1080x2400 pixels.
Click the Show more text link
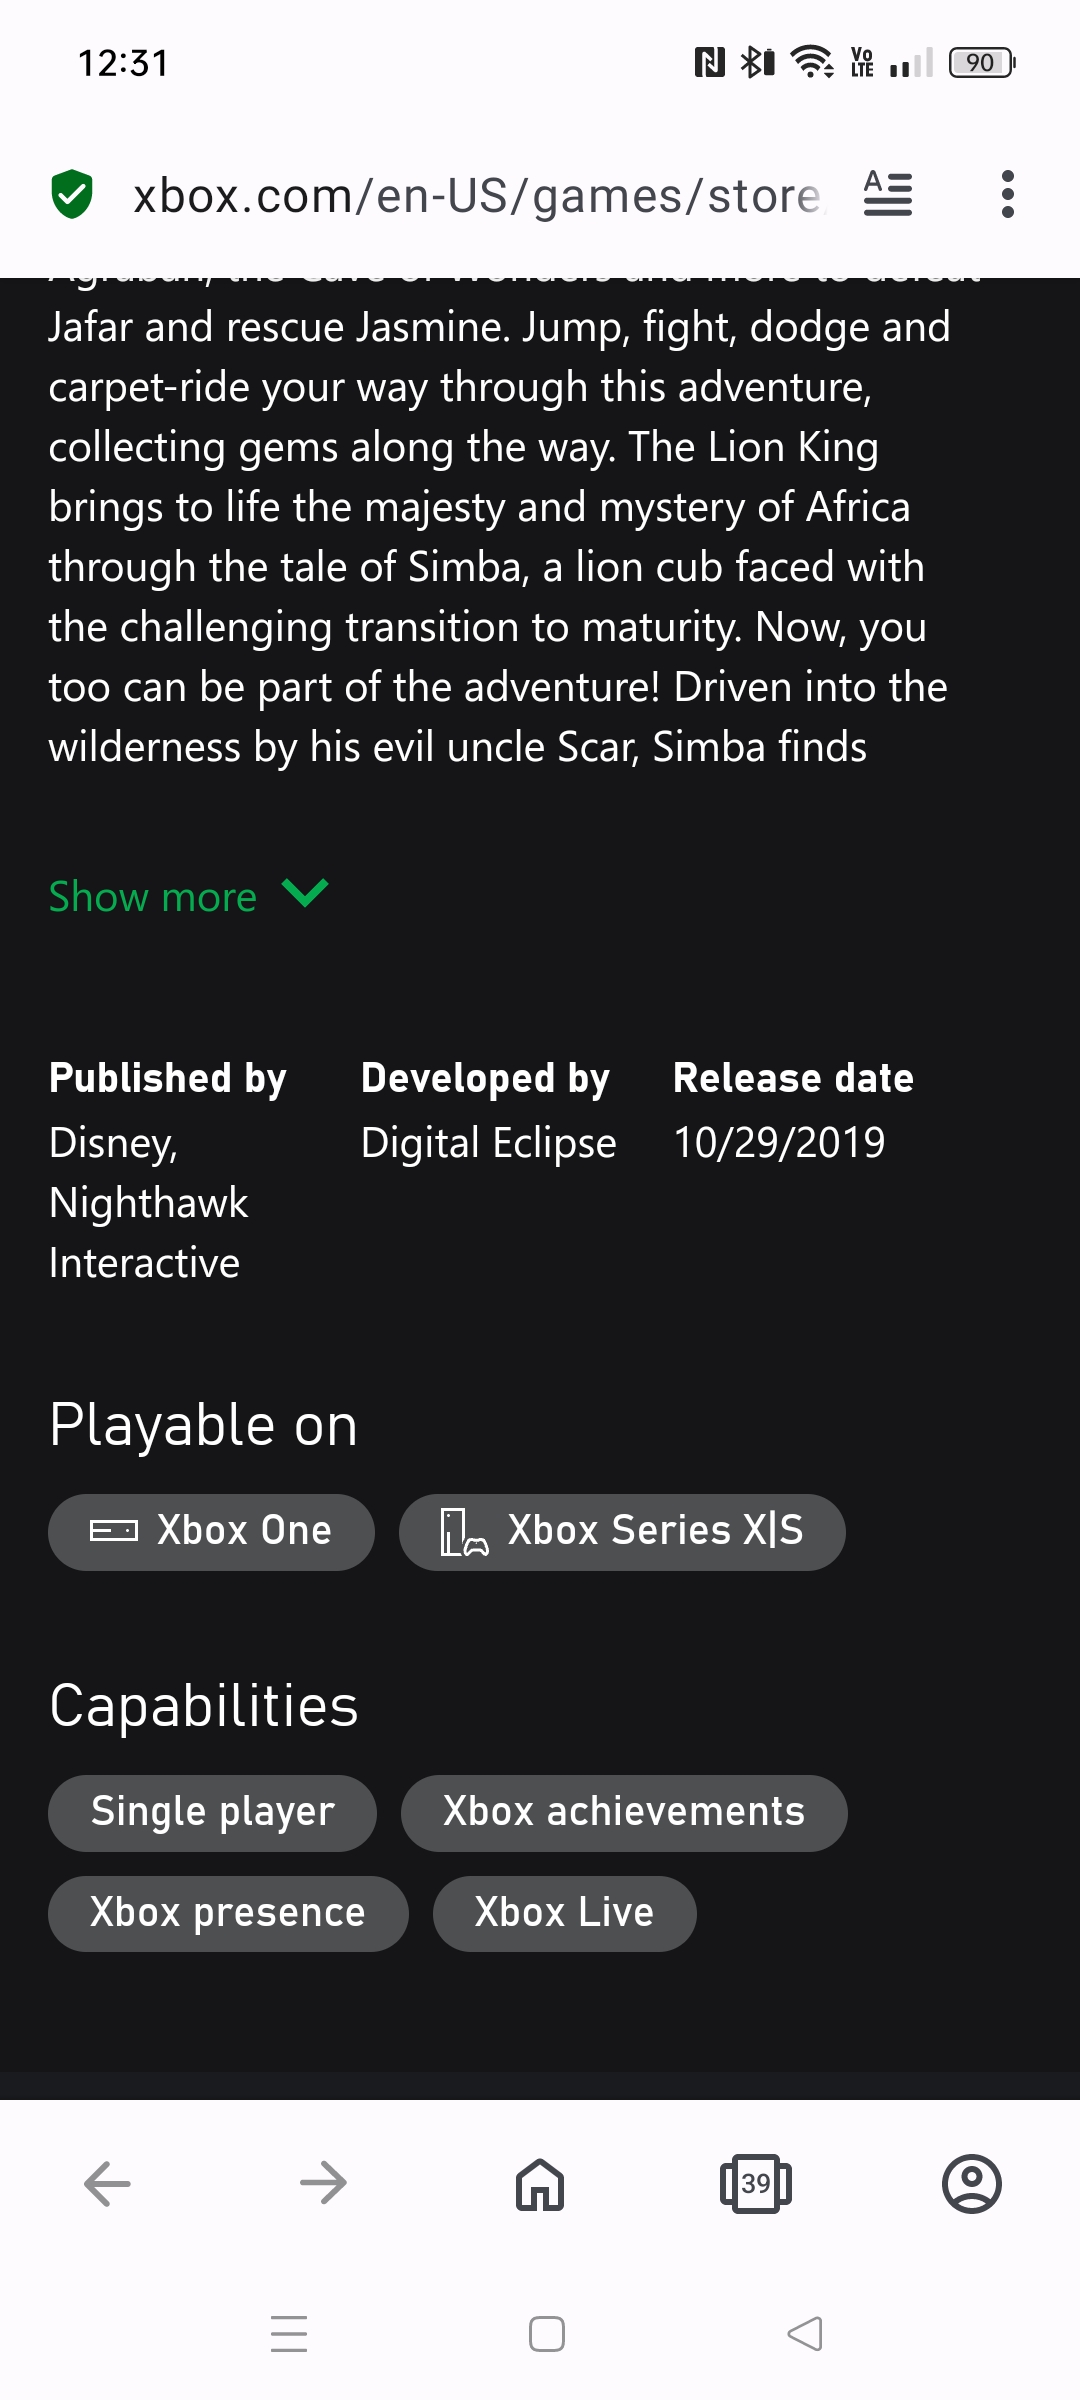(153, 897)
